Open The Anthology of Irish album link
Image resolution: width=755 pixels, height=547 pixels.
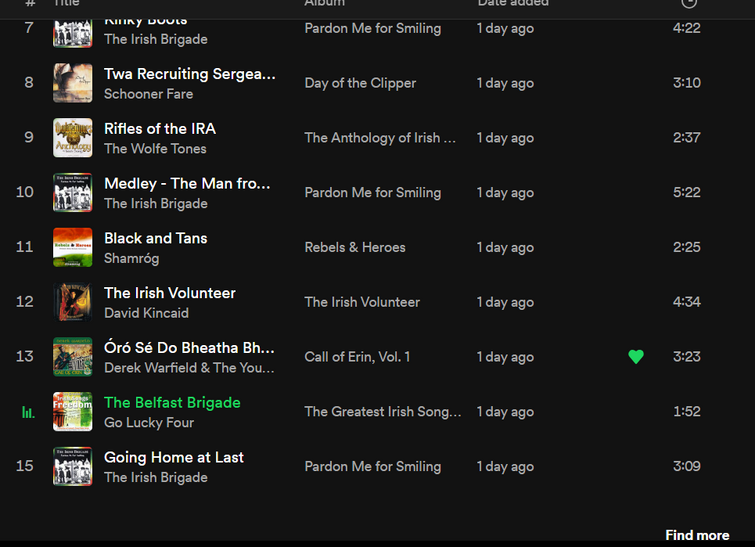(380, 138)
